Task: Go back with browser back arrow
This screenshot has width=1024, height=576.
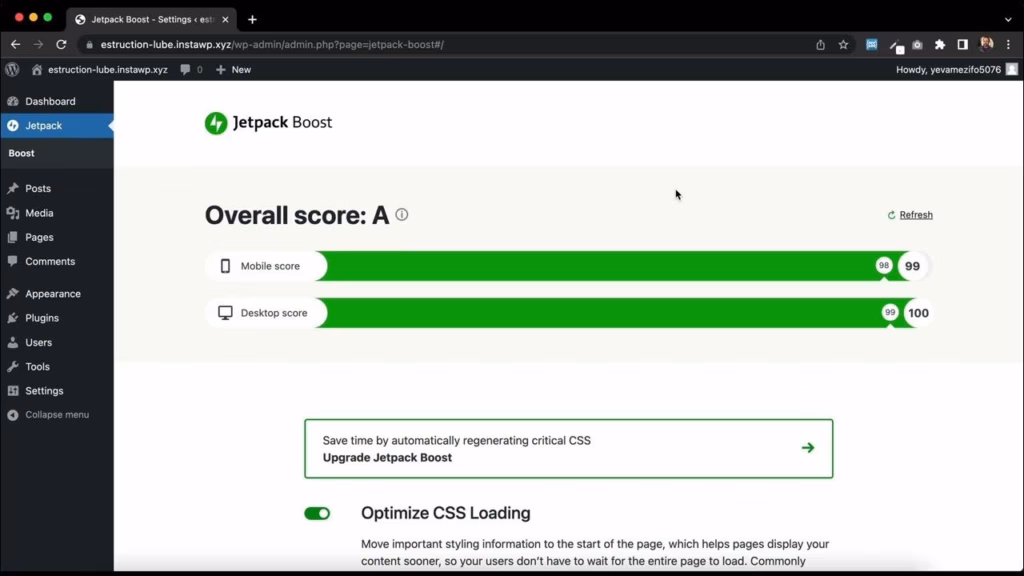Action: pyautogui.click(x=15, y=44)
